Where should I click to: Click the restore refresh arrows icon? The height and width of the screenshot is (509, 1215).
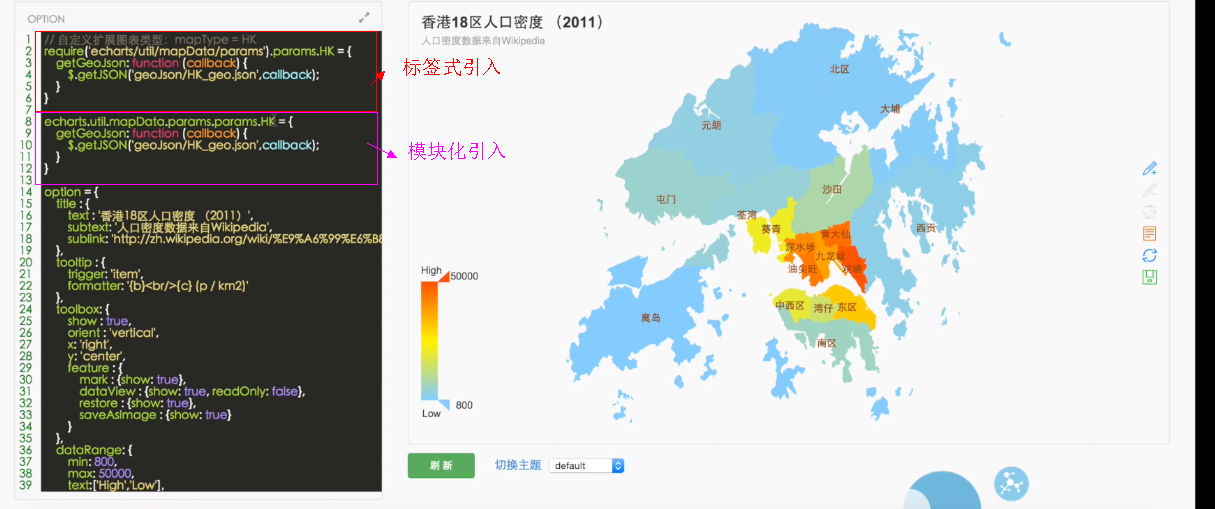pos(1150,255)
